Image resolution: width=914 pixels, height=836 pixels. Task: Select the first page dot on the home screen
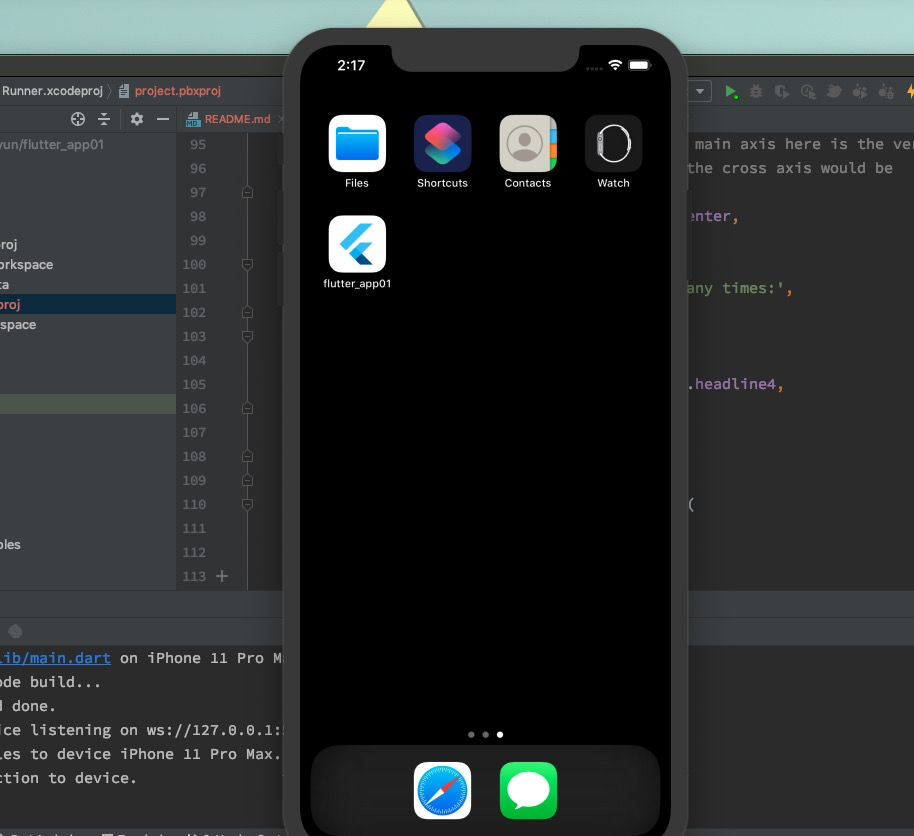(471, 735)
